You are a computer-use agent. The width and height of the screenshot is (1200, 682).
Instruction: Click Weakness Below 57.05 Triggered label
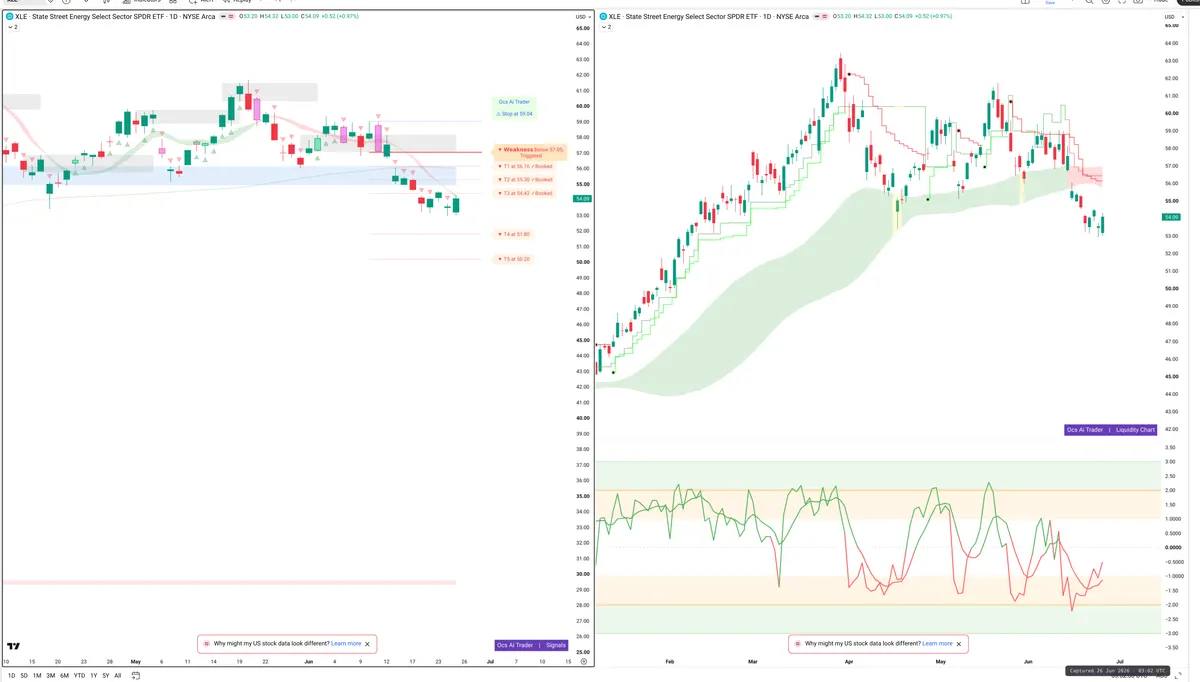pyautogui.click(x=531, y=152)
